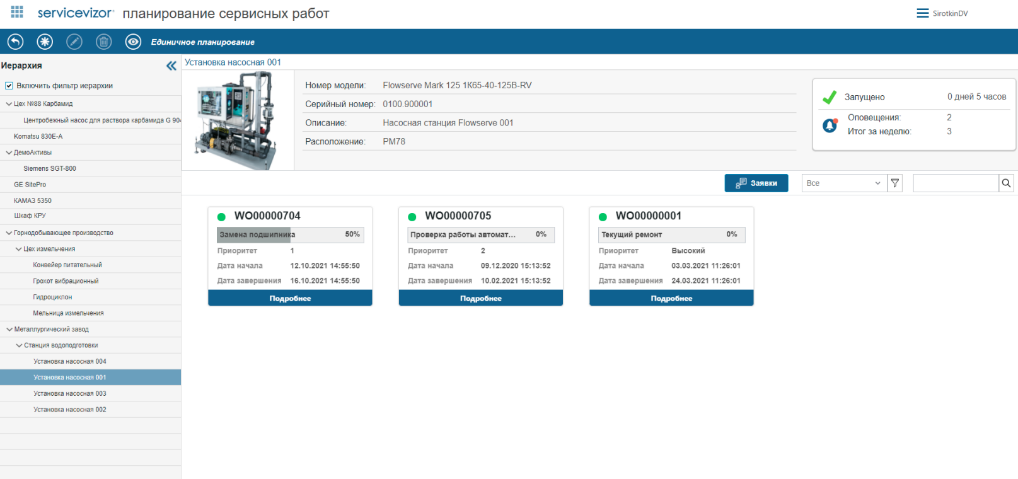Click green status dot of WO00000704
This screenshot has height=479, width=1018.
[x=221, y=217]
